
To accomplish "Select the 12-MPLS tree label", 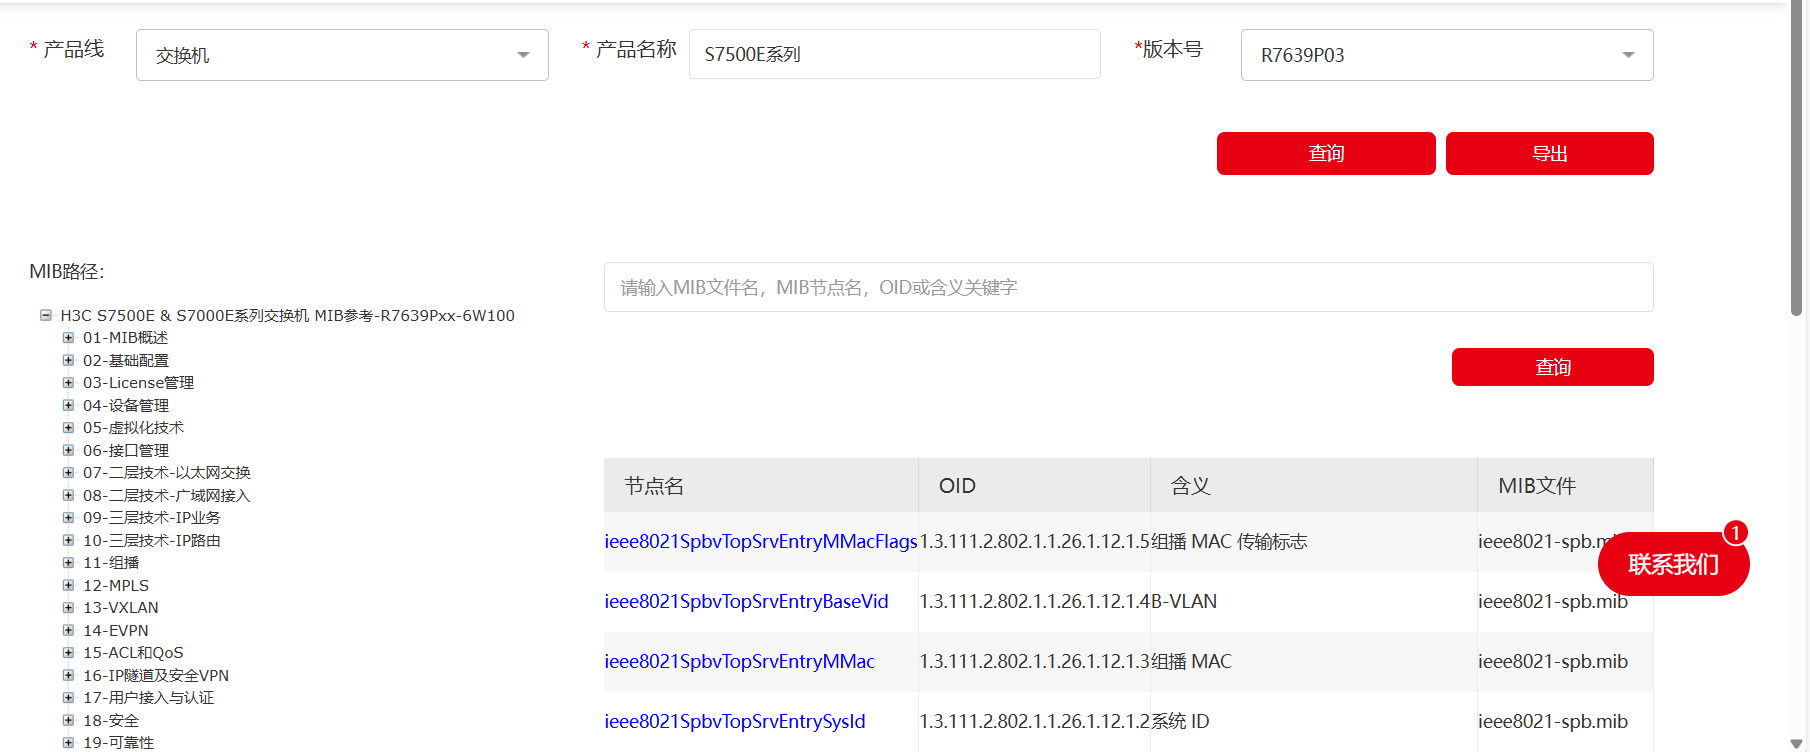I will coord(116,585).
